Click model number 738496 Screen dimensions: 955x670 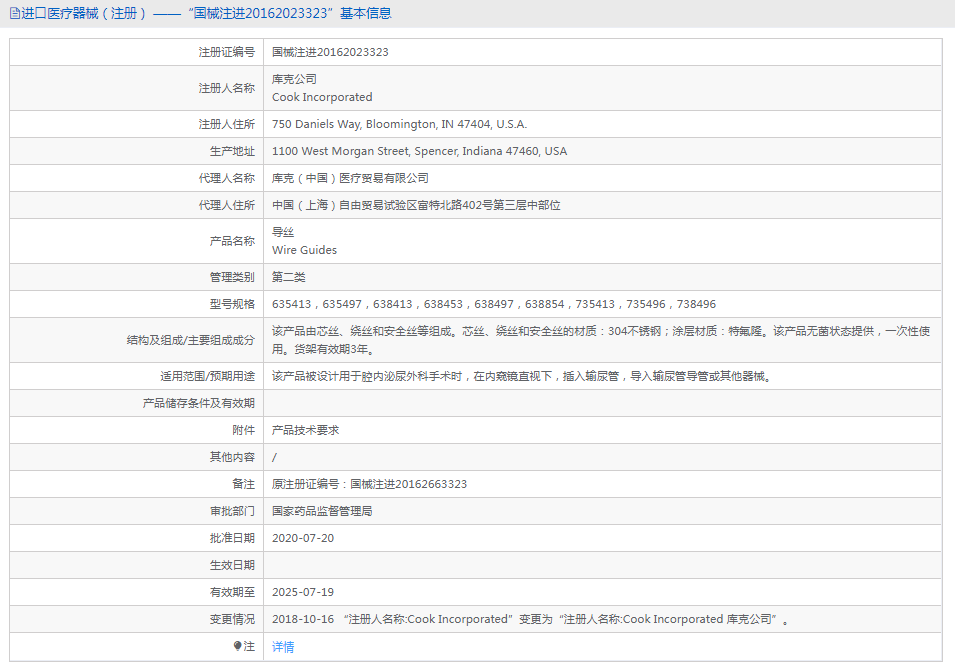click(696, 304)
